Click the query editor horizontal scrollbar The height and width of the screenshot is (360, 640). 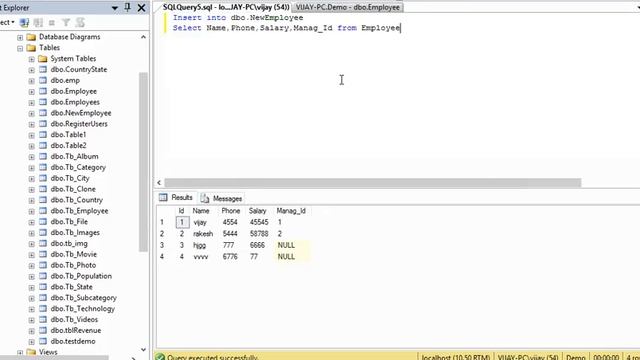tap(372, 182)
